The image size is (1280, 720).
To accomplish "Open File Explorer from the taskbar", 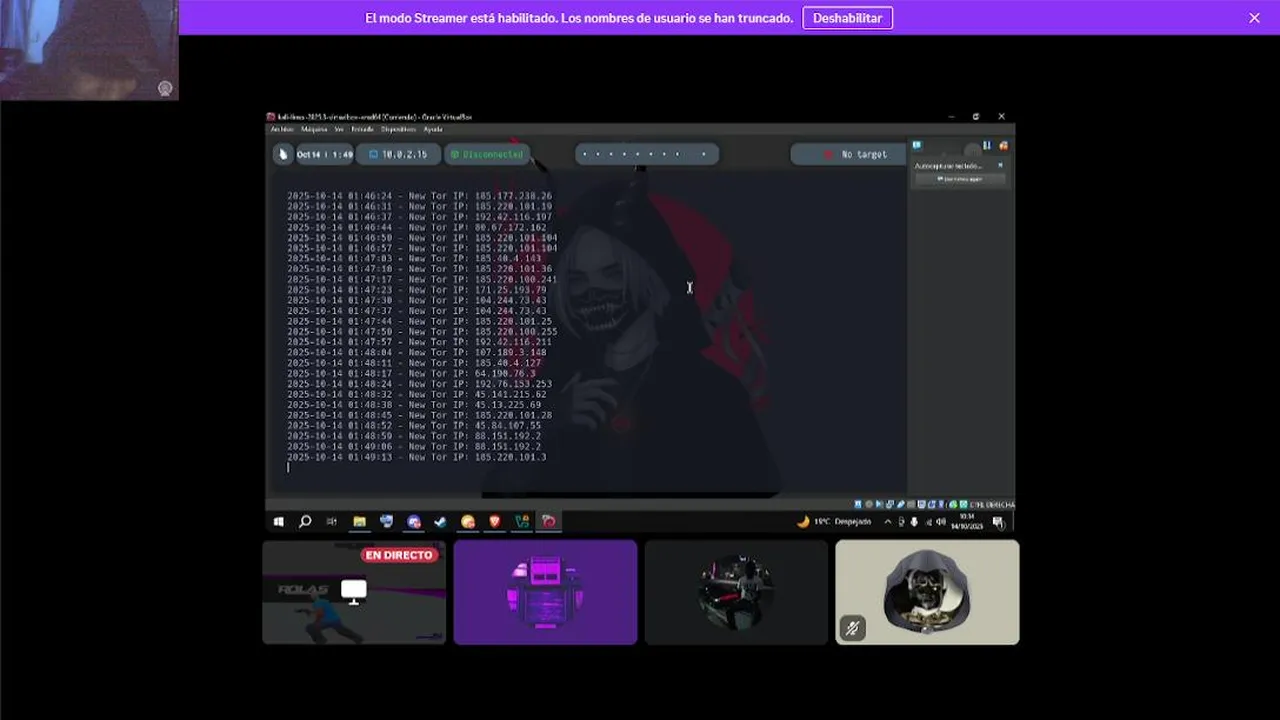I will 360,522.
